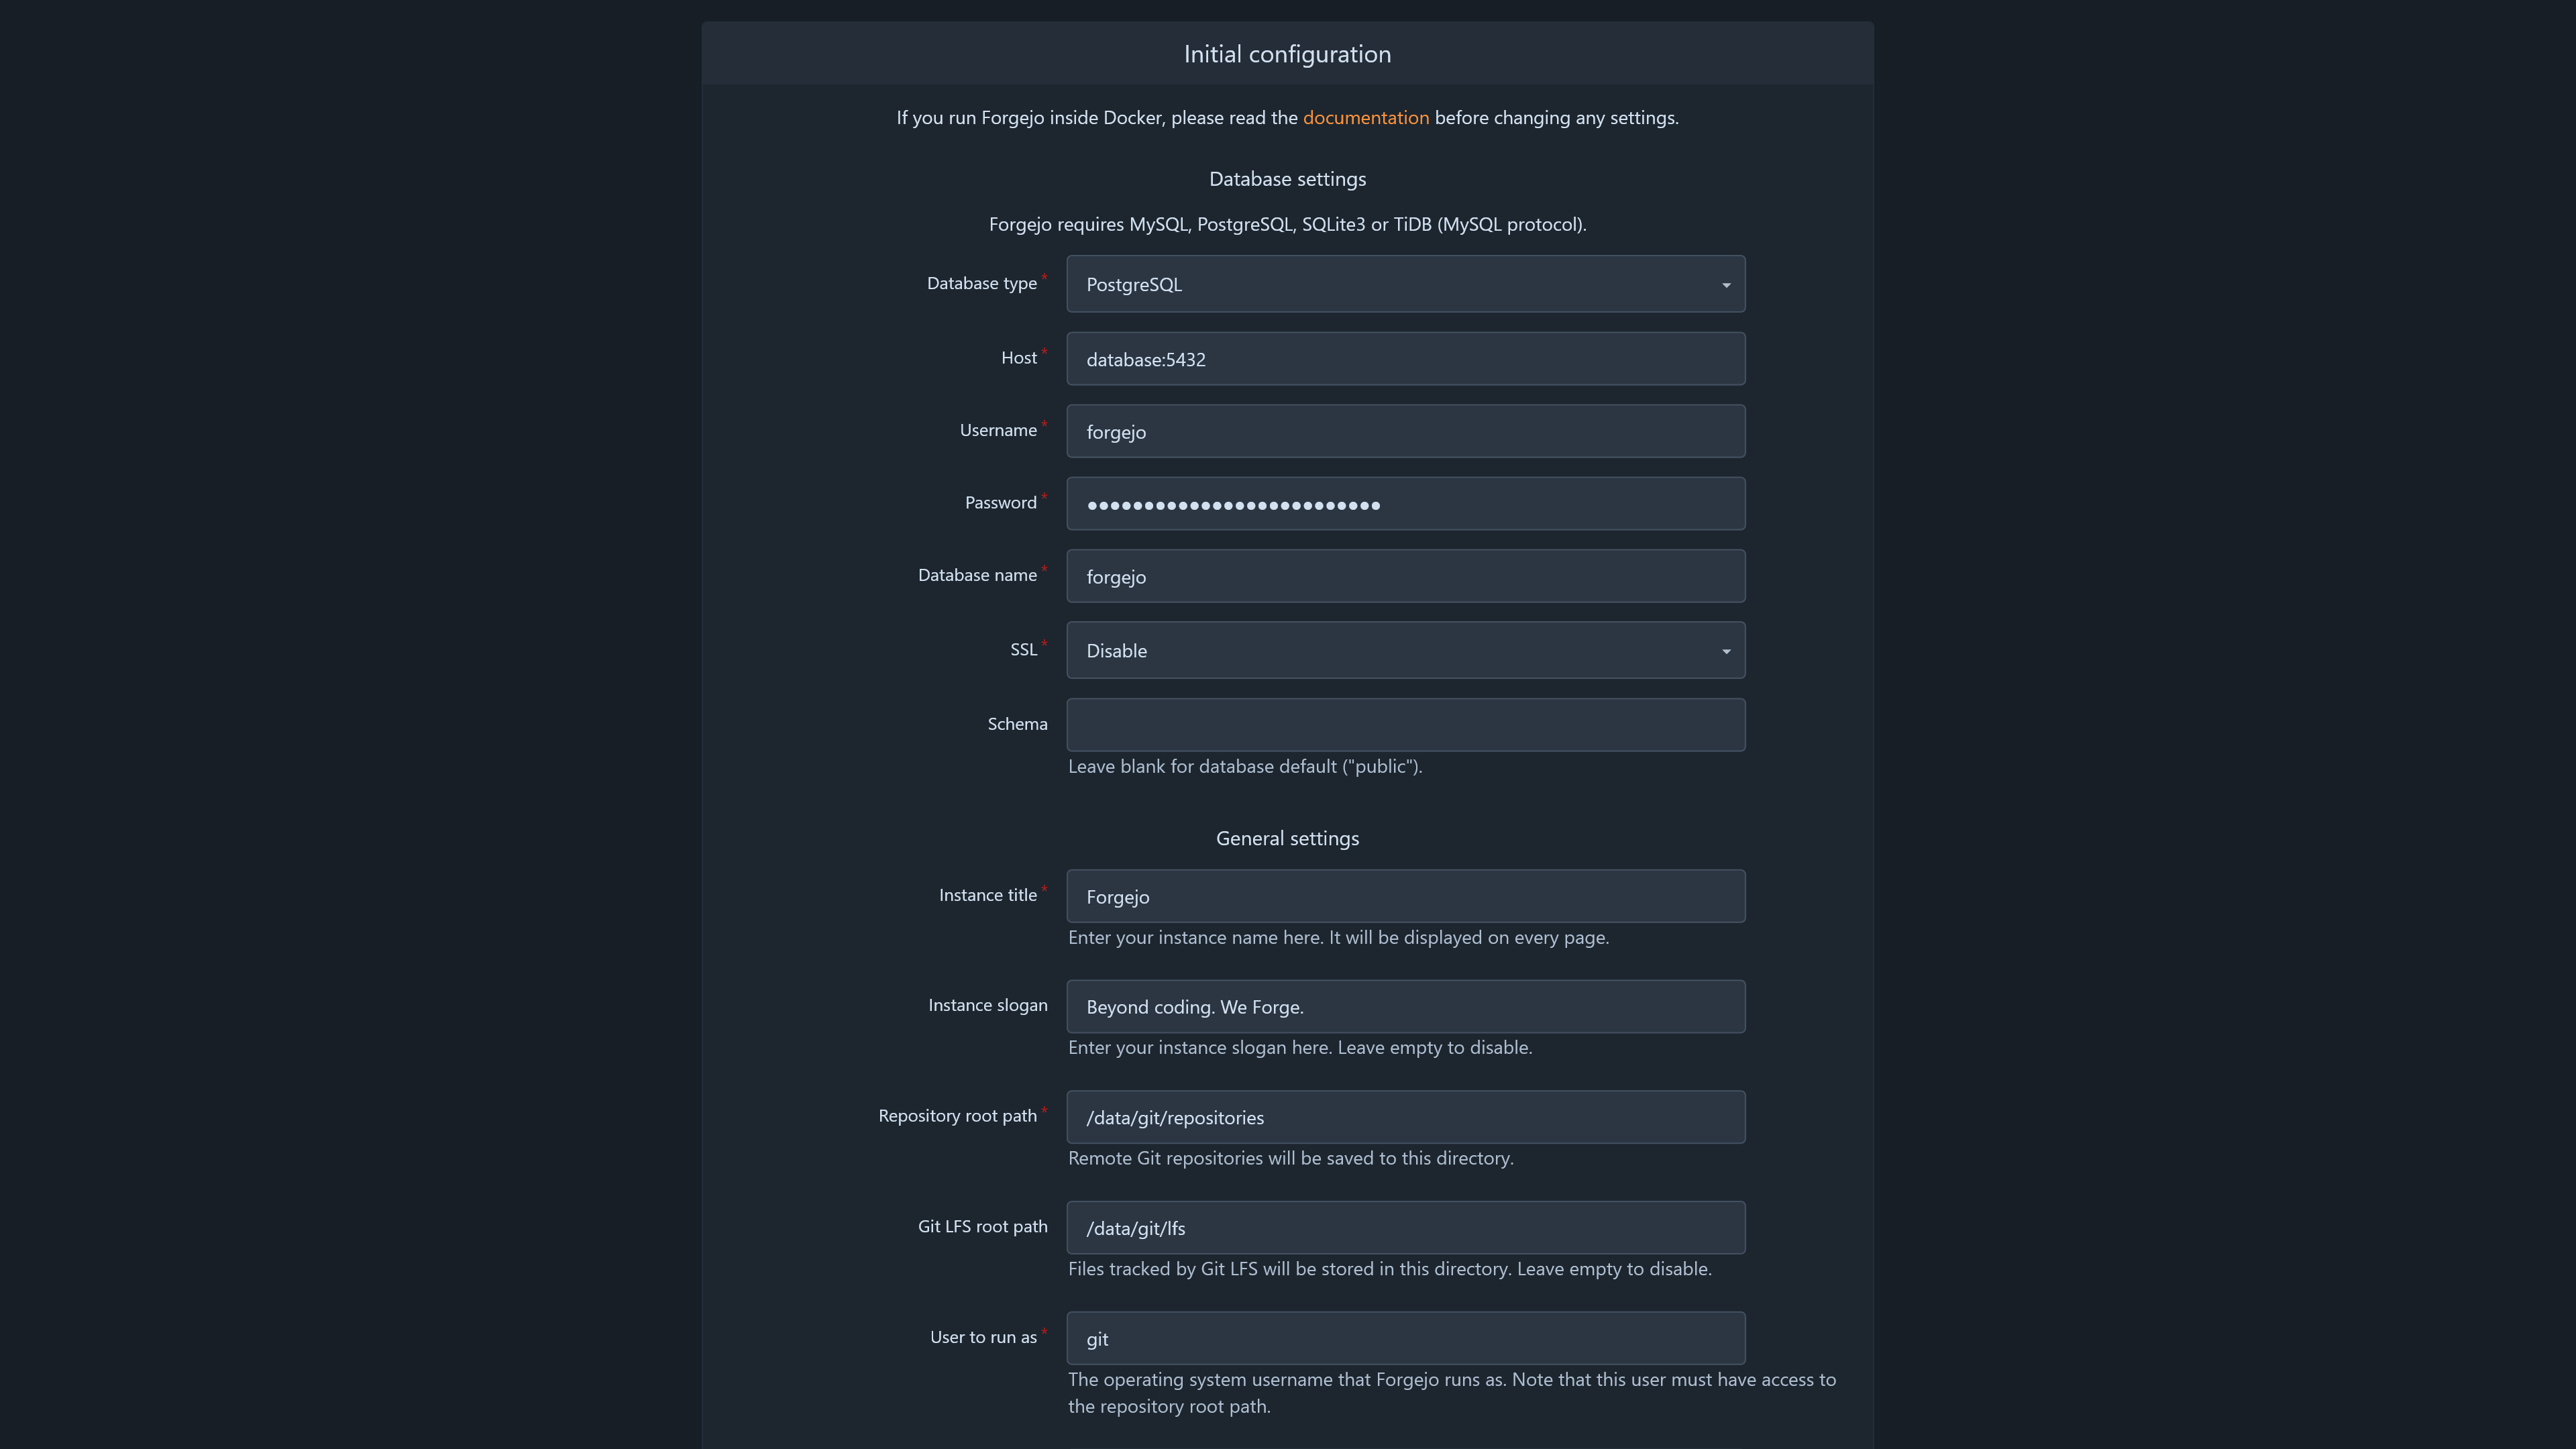
Task: Click the empty Schema input field
Action: tap(1405, 725)
